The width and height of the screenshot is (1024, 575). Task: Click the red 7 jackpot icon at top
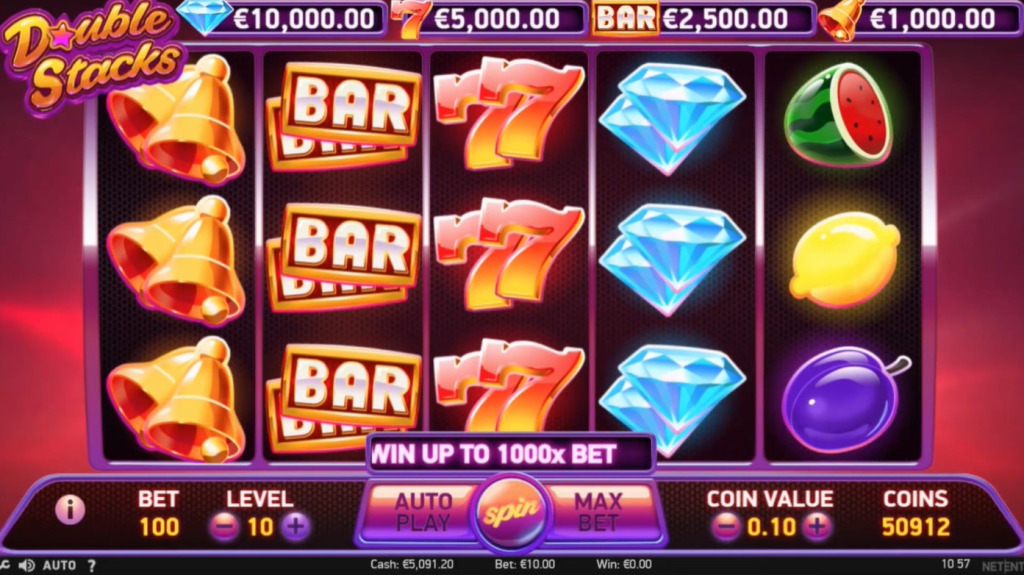pos(411,19)
